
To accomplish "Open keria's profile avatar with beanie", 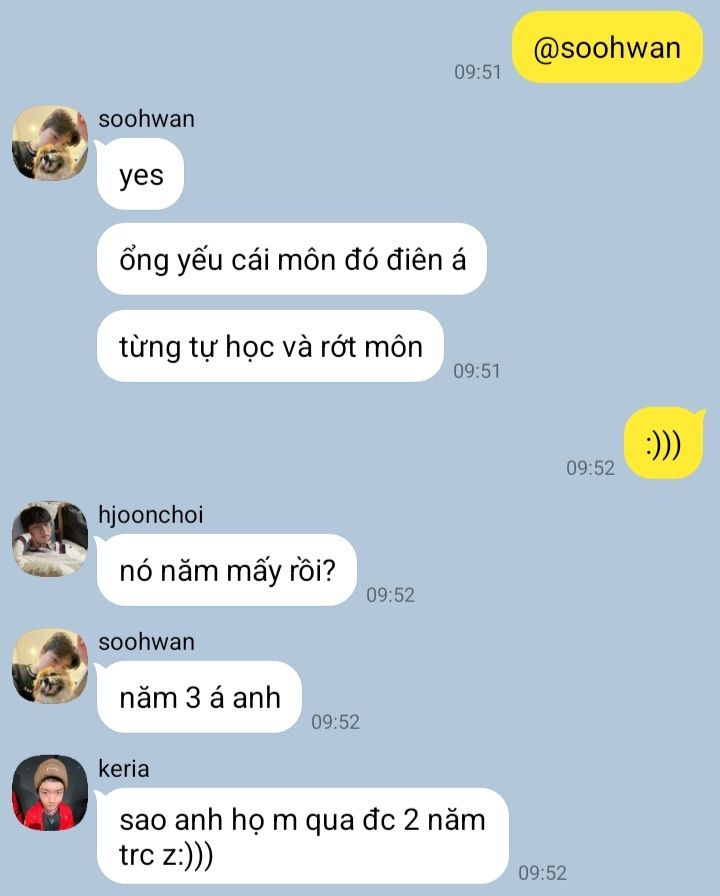I will click(50, 793).
